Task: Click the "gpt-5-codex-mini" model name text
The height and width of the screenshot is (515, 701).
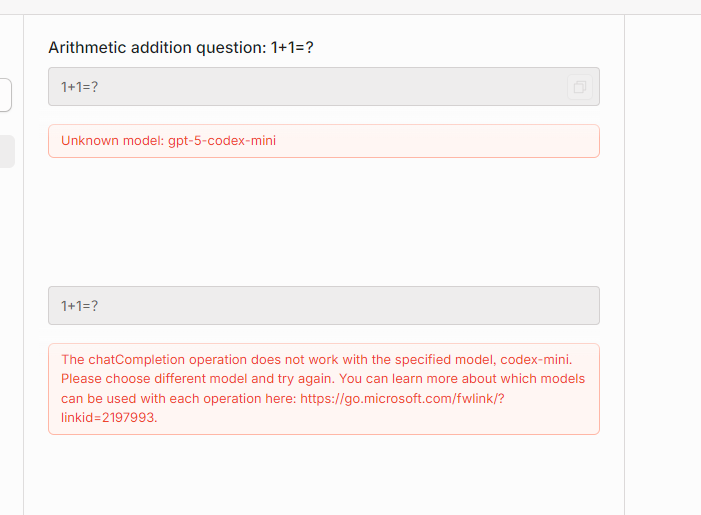Action: [222, 141]
